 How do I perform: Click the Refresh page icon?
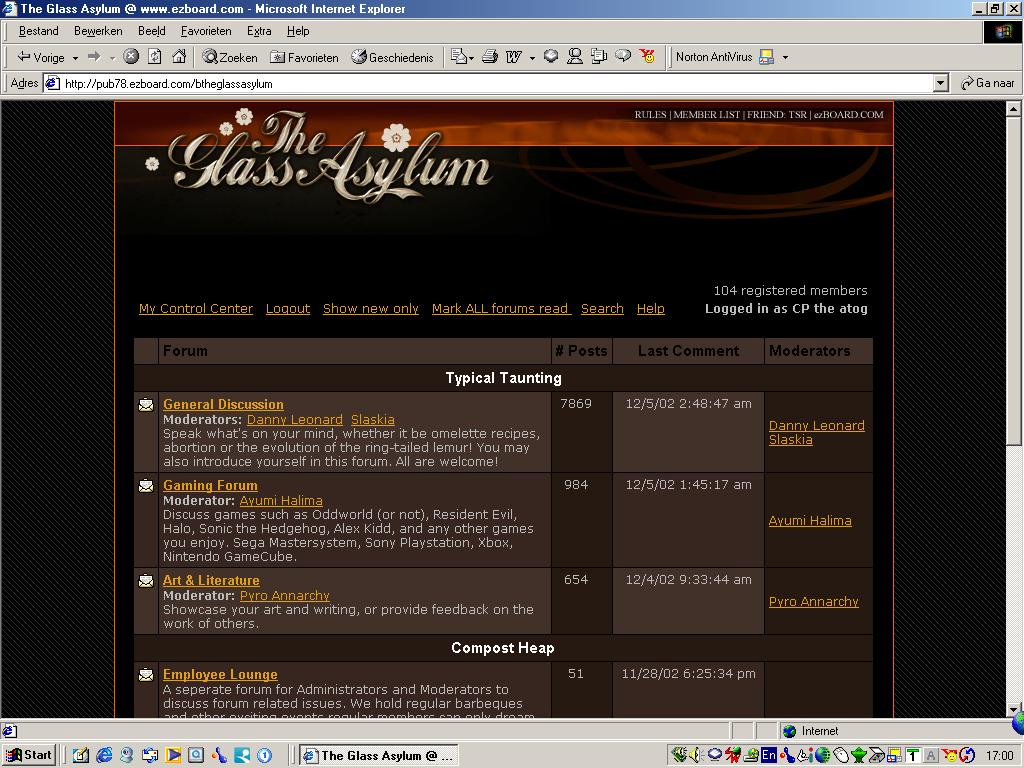point(155,57)
